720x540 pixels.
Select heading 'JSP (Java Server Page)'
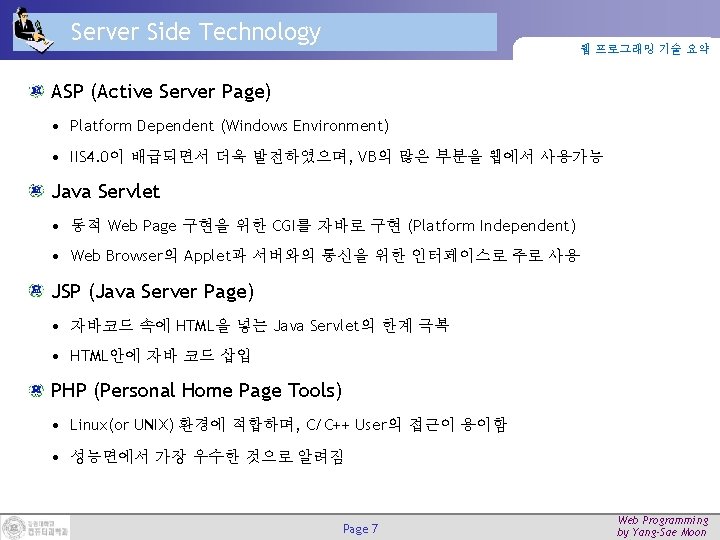[x=152, y=292]
